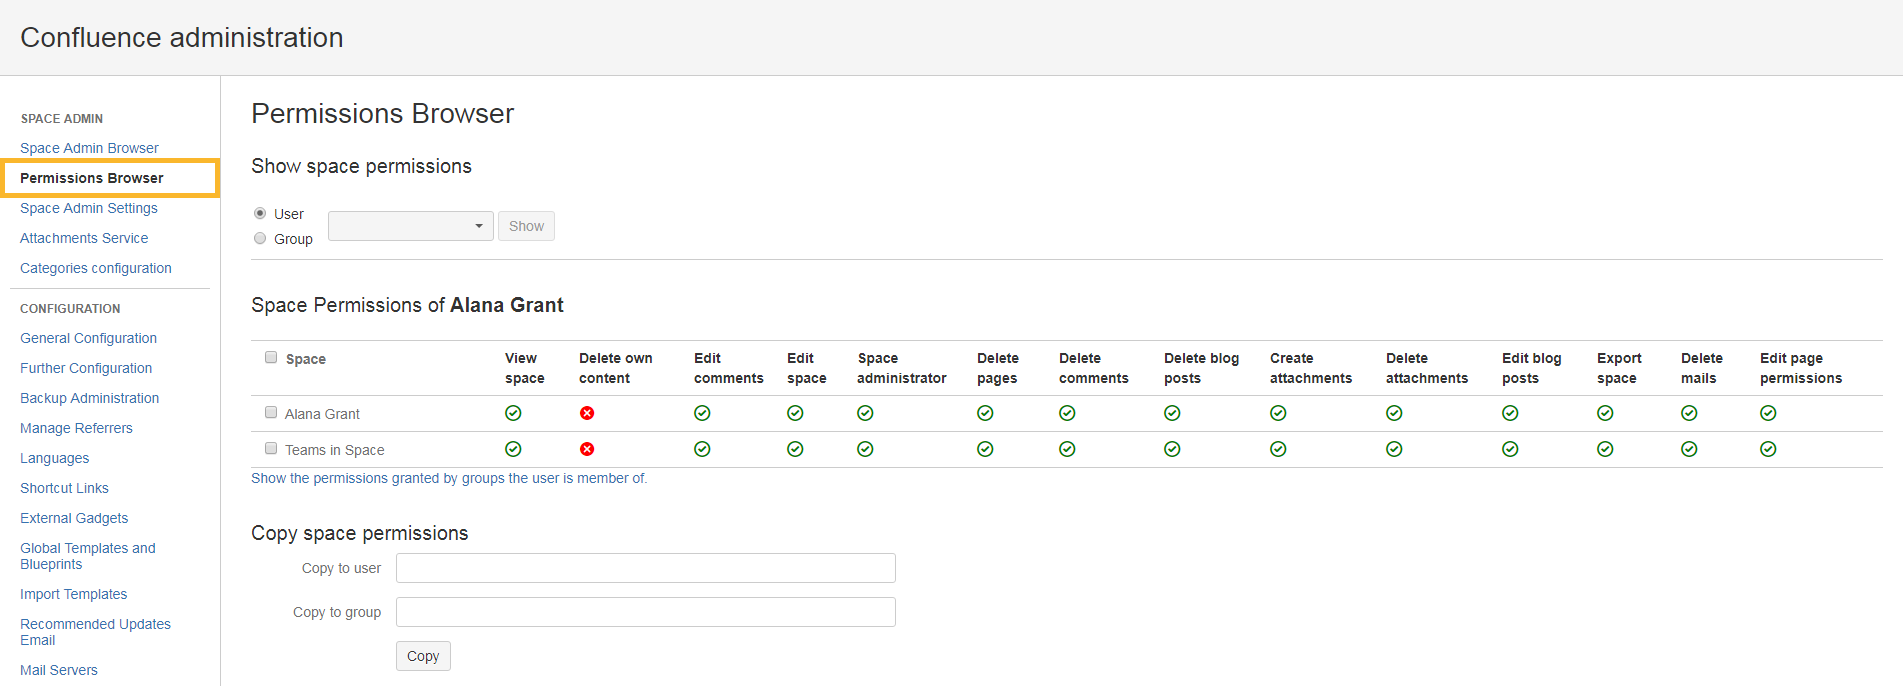1903x686 pixels.
Task: Click Alana Grant's red Delete own content icon
Action: [587, 413]
